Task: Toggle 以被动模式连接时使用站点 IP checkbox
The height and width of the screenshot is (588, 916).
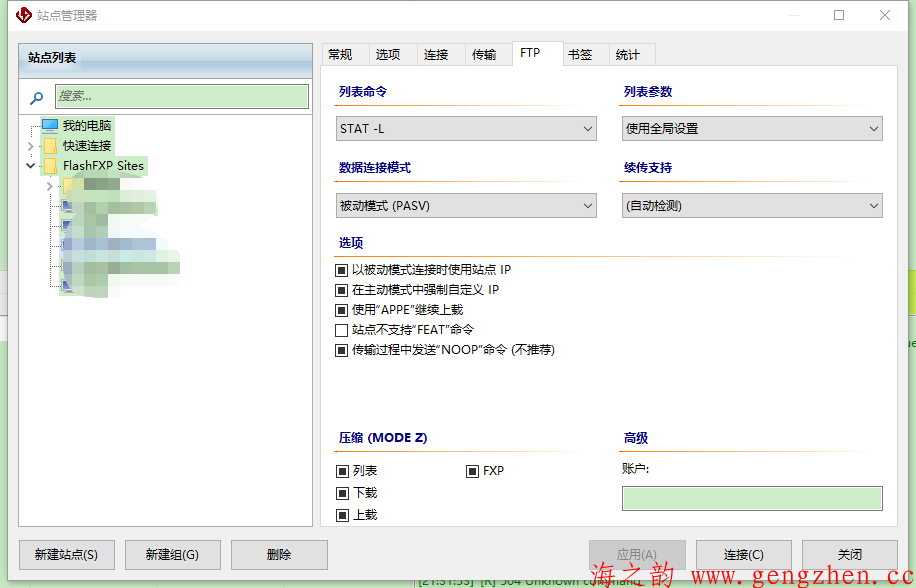Action: [x=342, y=270]
